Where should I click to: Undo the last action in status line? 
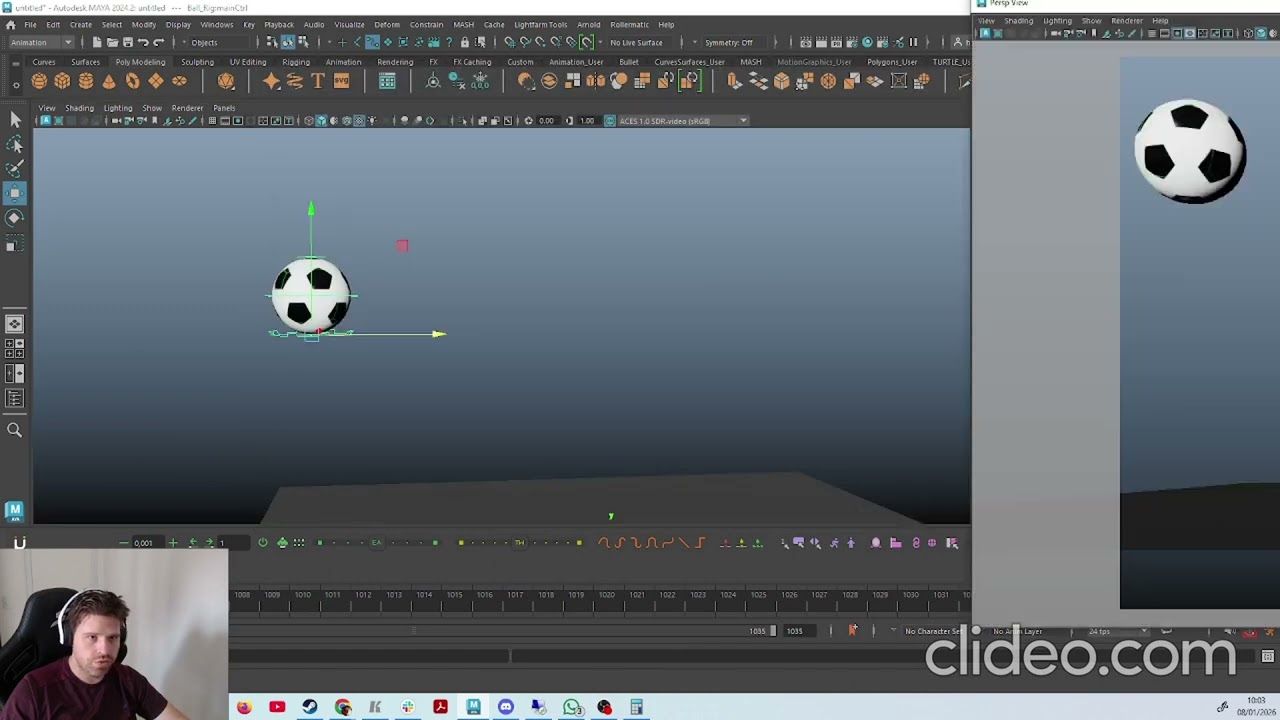click(x=143, y=42)
